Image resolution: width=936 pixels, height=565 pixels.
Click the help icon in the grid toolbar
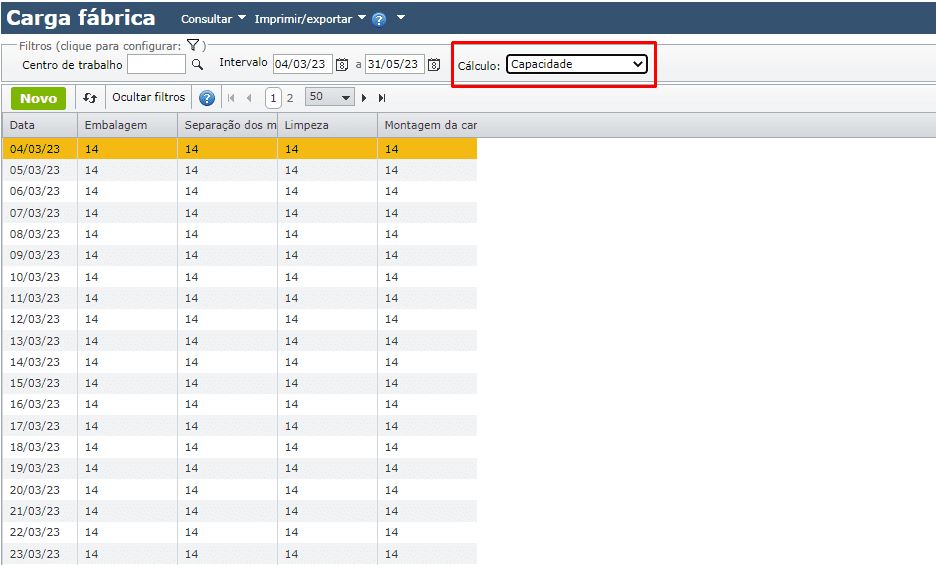pyautogui.click(x=207, y=98)
